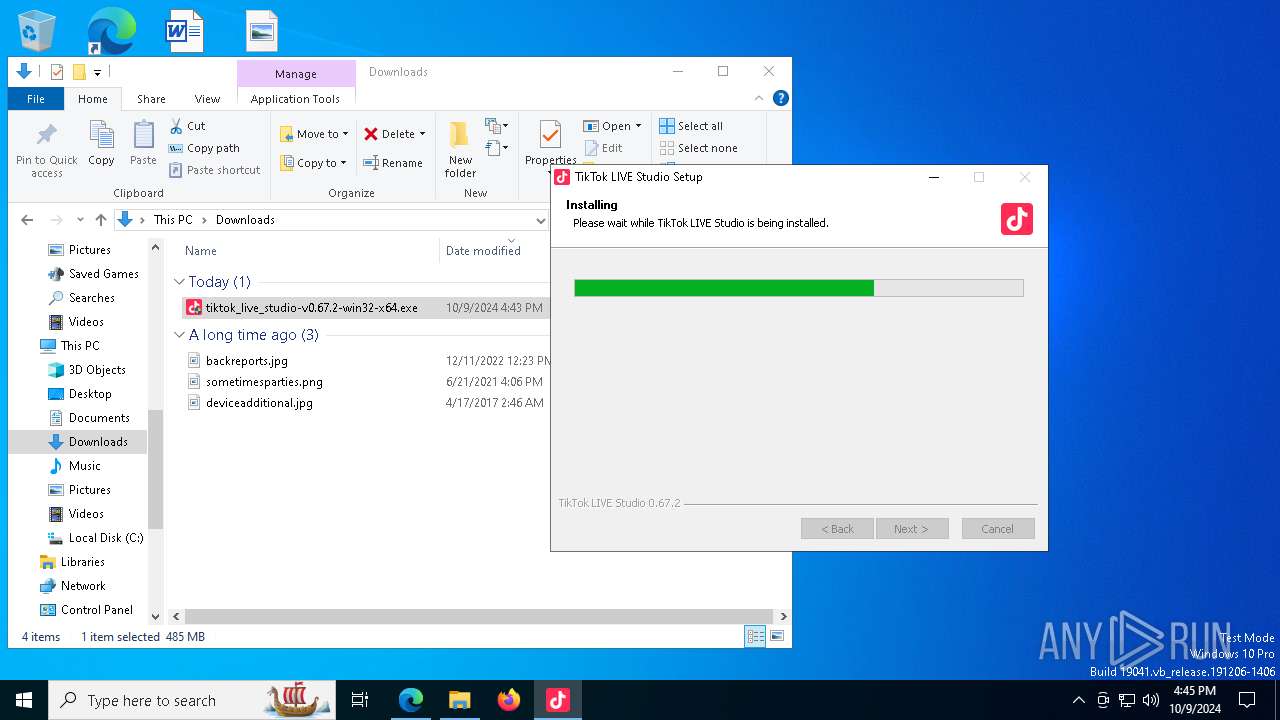Collapse the Today (1) group
This screenshot has width=1280, height=720.
[180, 282]
